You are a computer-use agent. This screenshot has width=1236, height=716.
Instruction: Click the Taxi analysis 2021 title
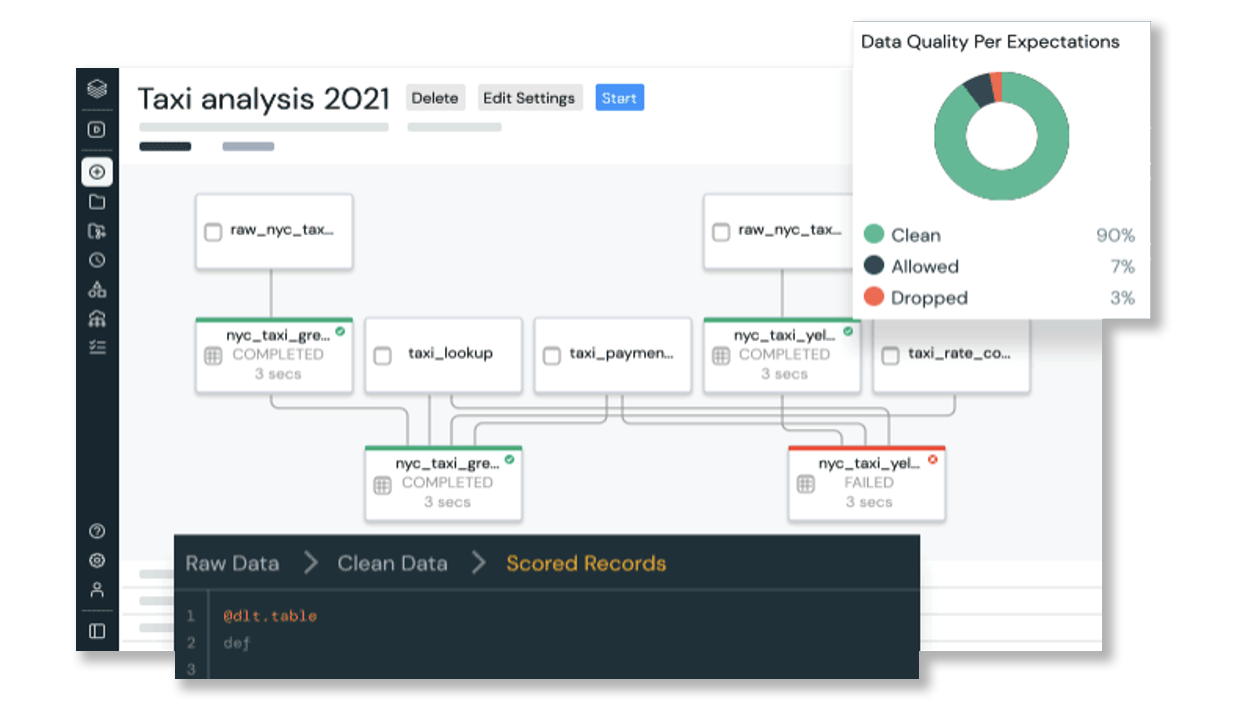(264, 98)
